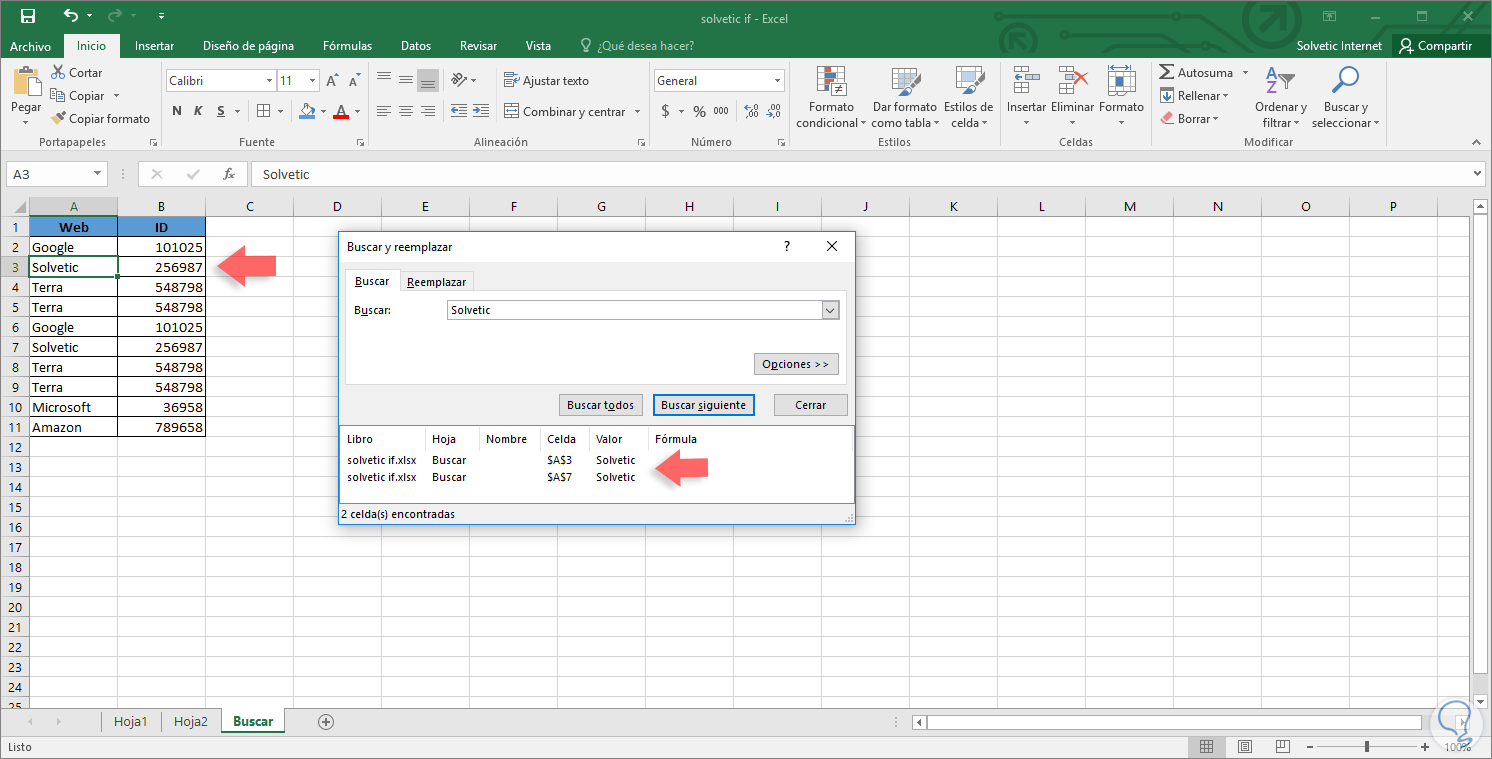Click the Save icon in title bar
The width and height of the screenshot is (1492, 759).
coord(28,16)
